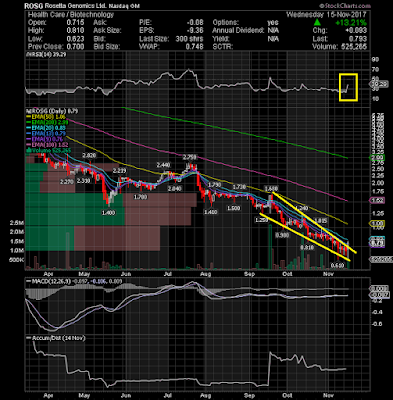Click the Open value 0.715

(75, 22)
